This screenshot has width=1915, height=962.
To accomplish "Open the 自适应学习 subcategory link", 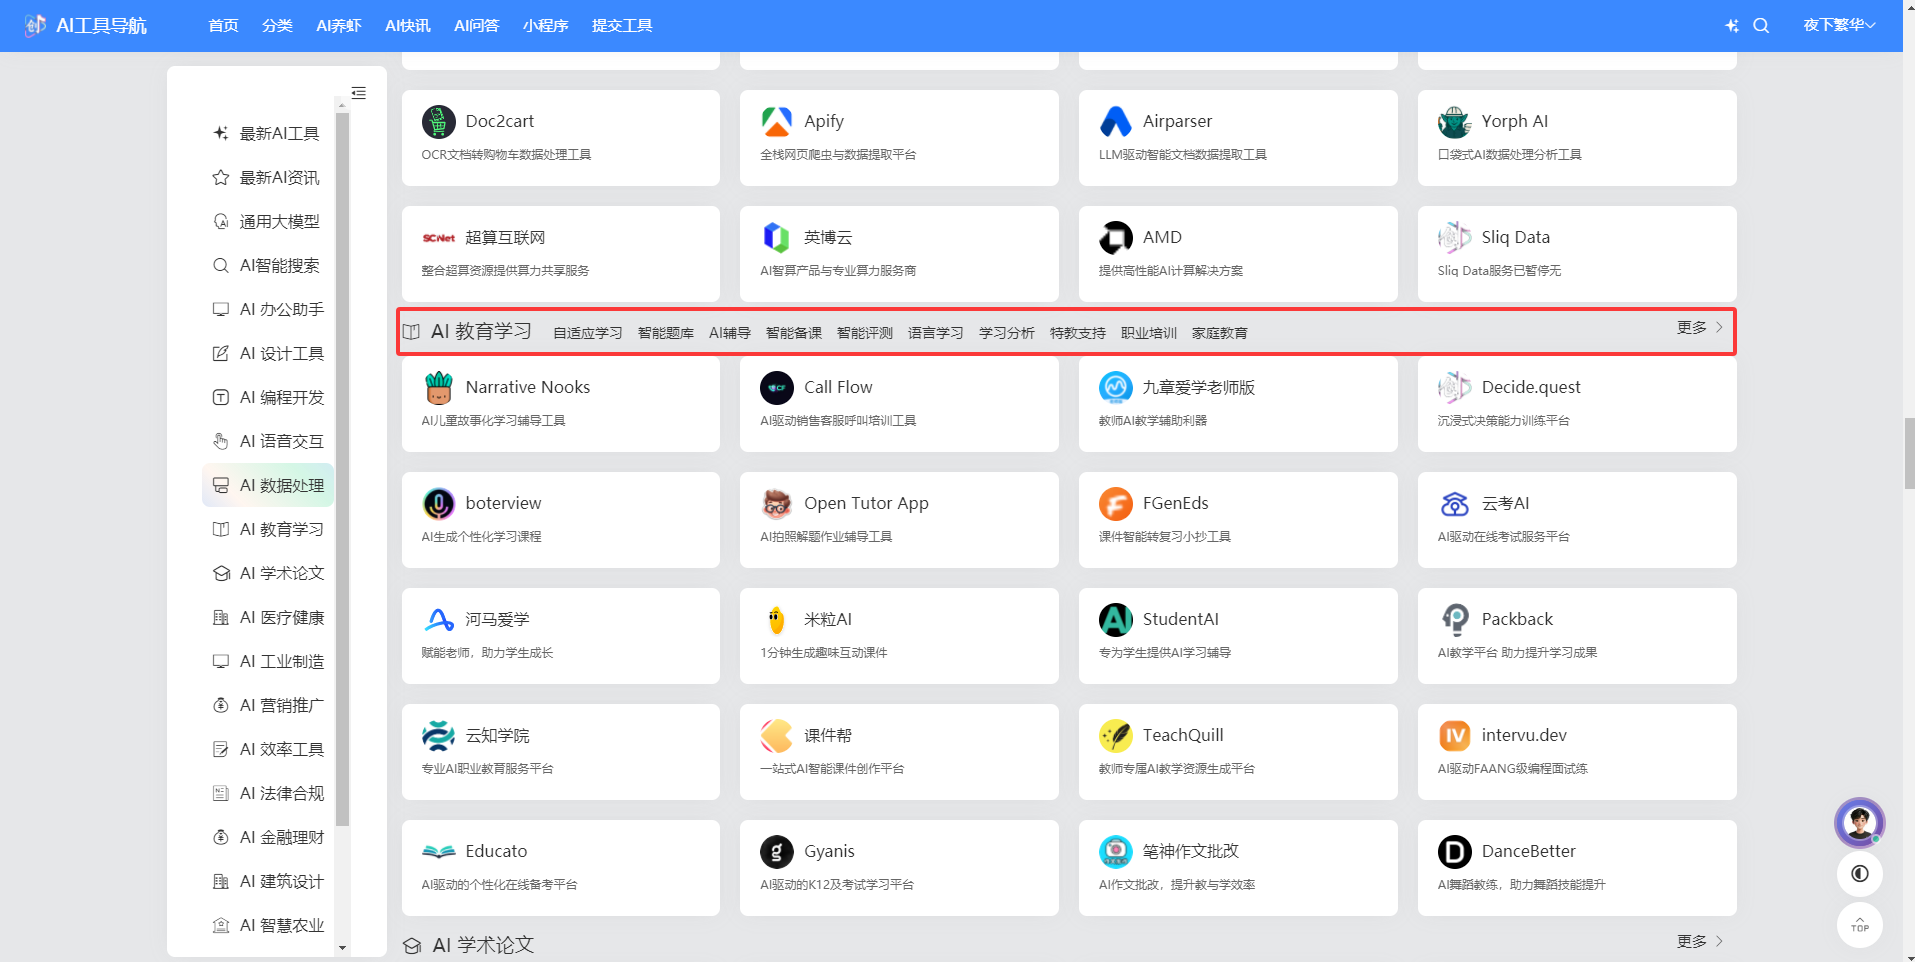I will [587, 333].
